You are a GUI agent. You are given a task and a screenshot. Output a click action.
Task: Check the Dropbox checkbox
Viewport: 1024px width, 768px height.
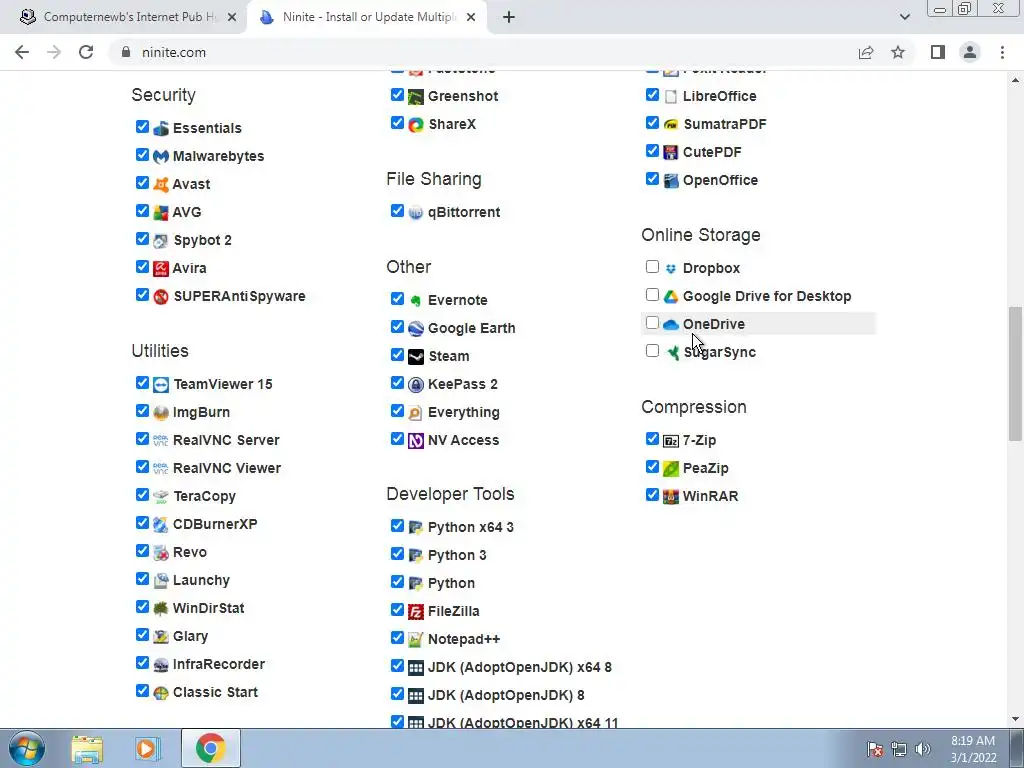[x=652, y=266]
